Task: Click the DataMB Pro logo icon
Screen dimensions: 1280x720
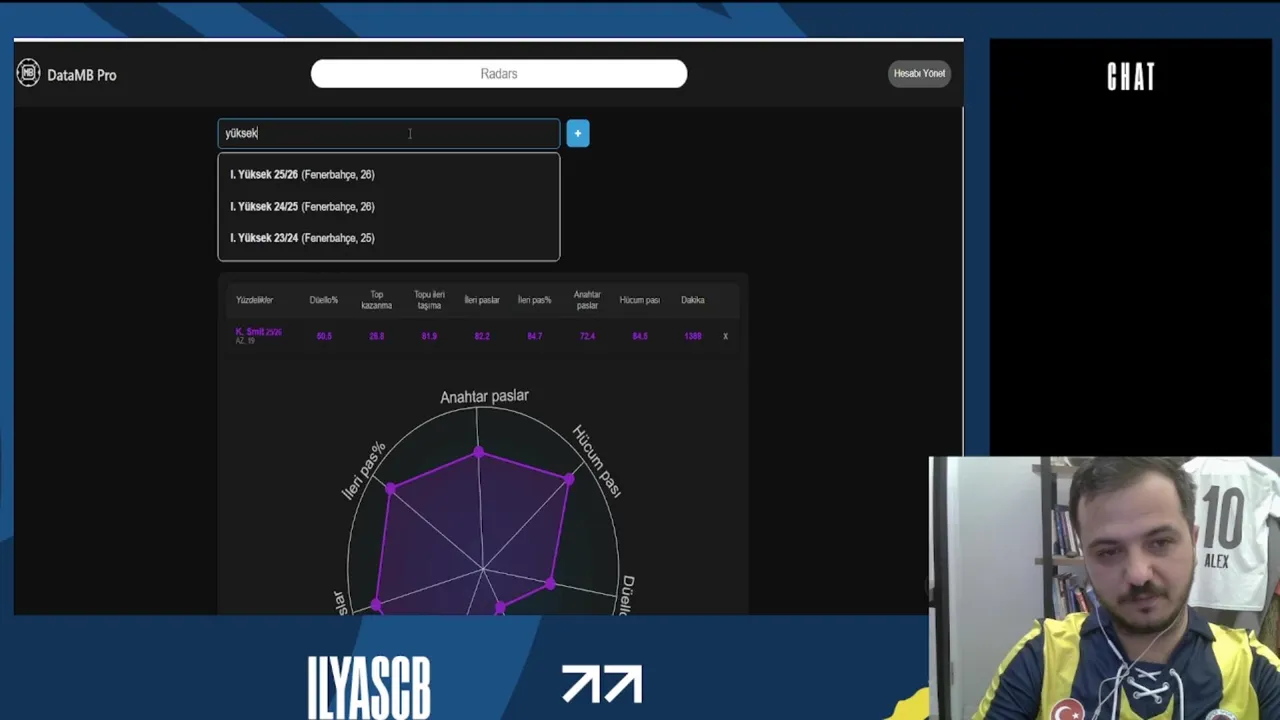Action: click(28, 73)
